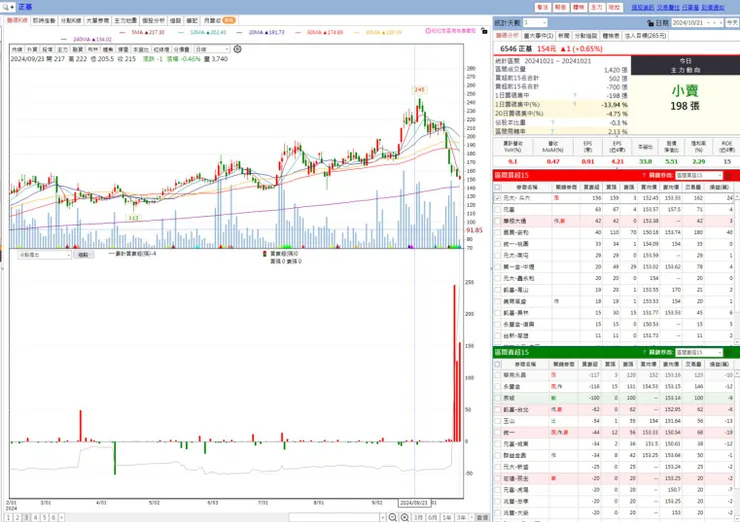
Task: Open the 日線 chart period dropdown
Action: [212, 49]
